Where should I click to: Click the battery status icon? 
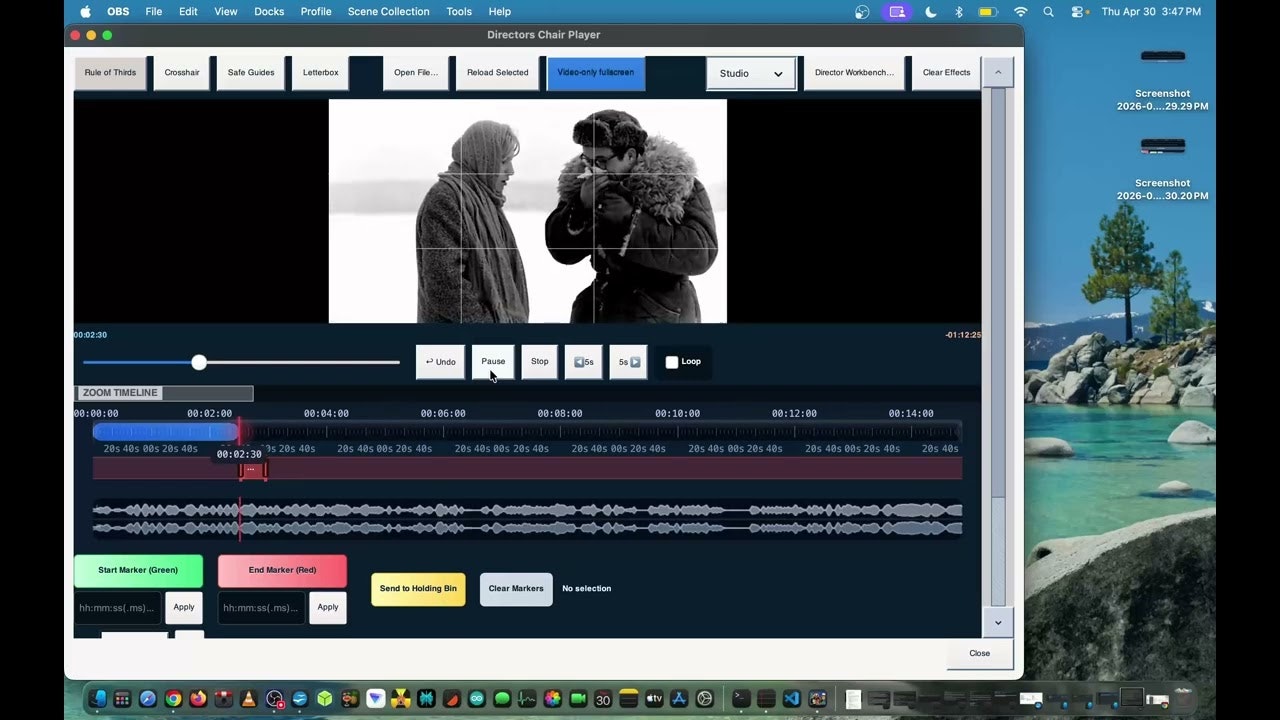(988, 12)
